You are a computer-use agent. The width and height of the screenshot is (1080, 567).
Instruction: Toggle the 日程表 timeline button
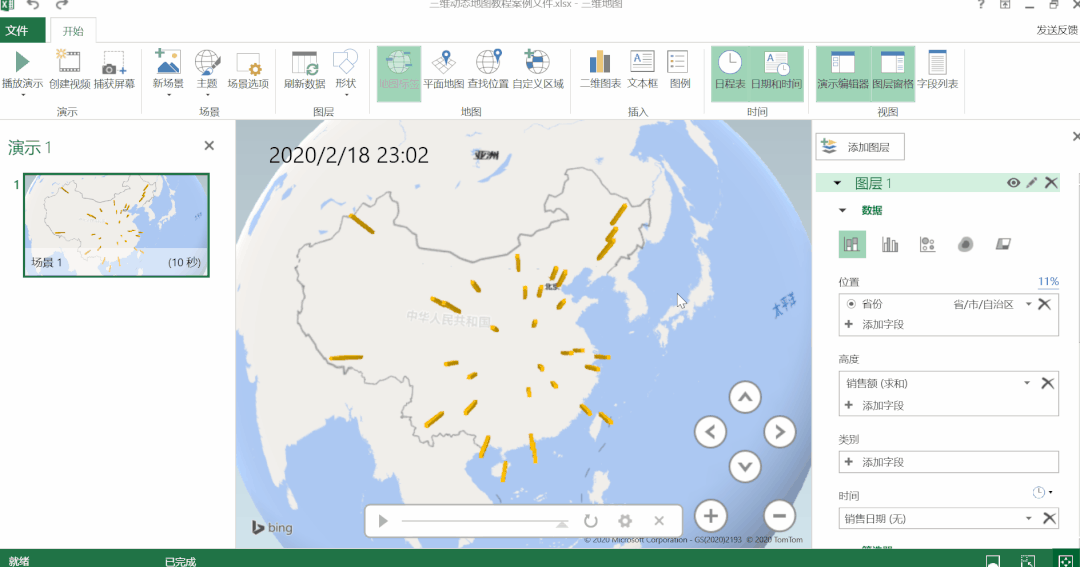(729, 74)
